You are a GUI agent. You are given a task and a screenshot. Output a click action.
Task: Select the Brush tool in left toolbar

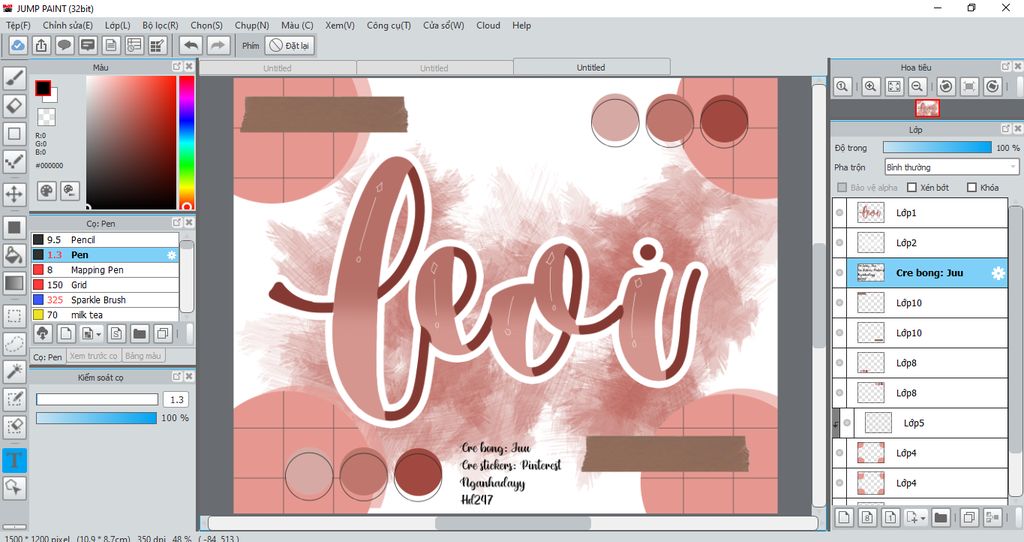14,77
